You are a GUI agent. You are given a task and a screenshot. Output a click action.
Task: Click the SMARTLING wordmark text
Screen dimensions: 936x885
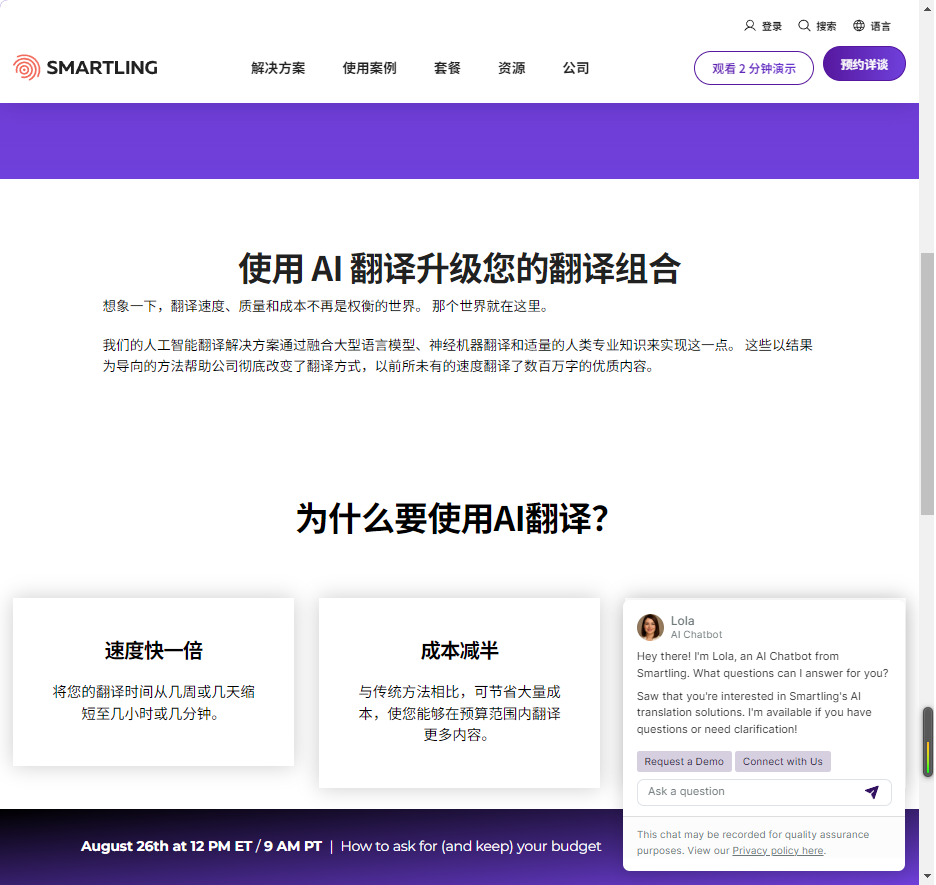click(x=102, y=67)
